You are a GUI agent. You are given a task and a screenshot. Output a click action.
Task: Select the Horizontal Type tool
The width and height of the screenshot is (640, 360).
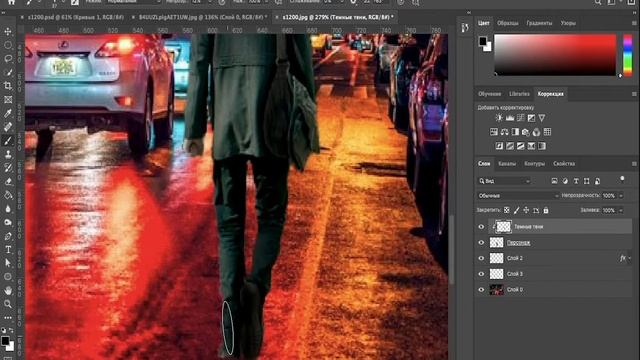click(x=8, y=249)
